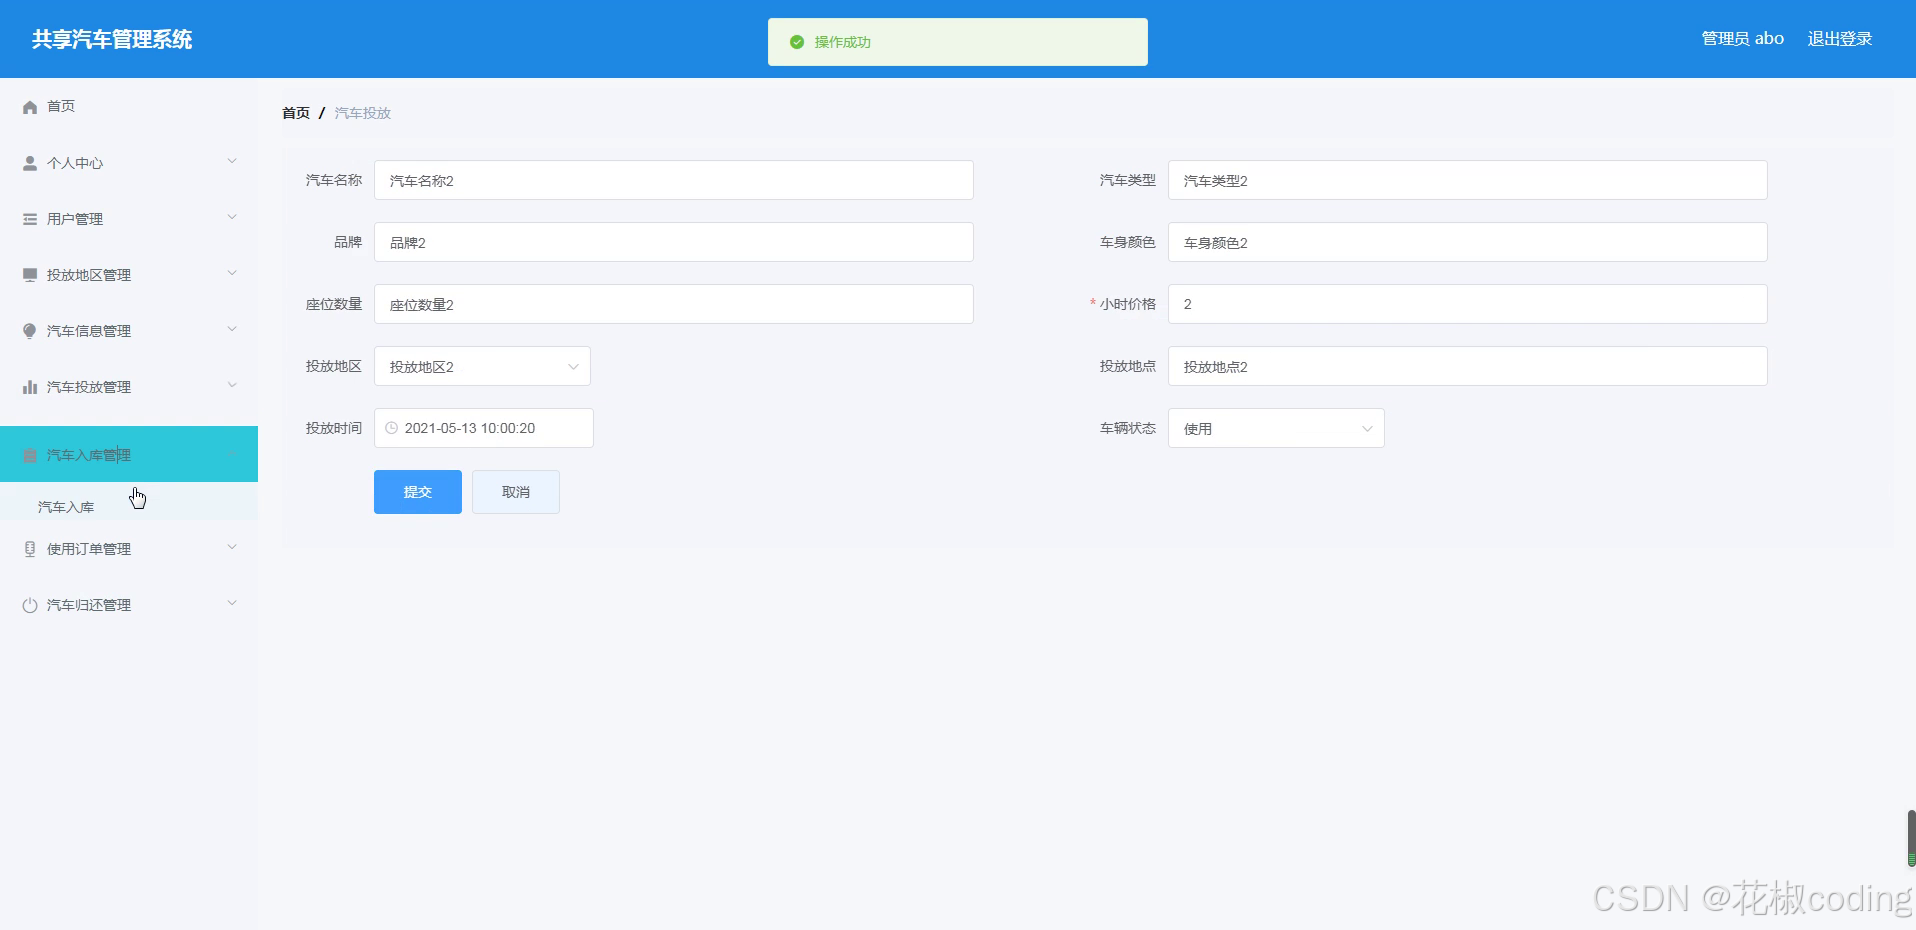Click the clock icon in 投放时间 field
Viewport: 1916px width, 930px height.
pos(391,428)
